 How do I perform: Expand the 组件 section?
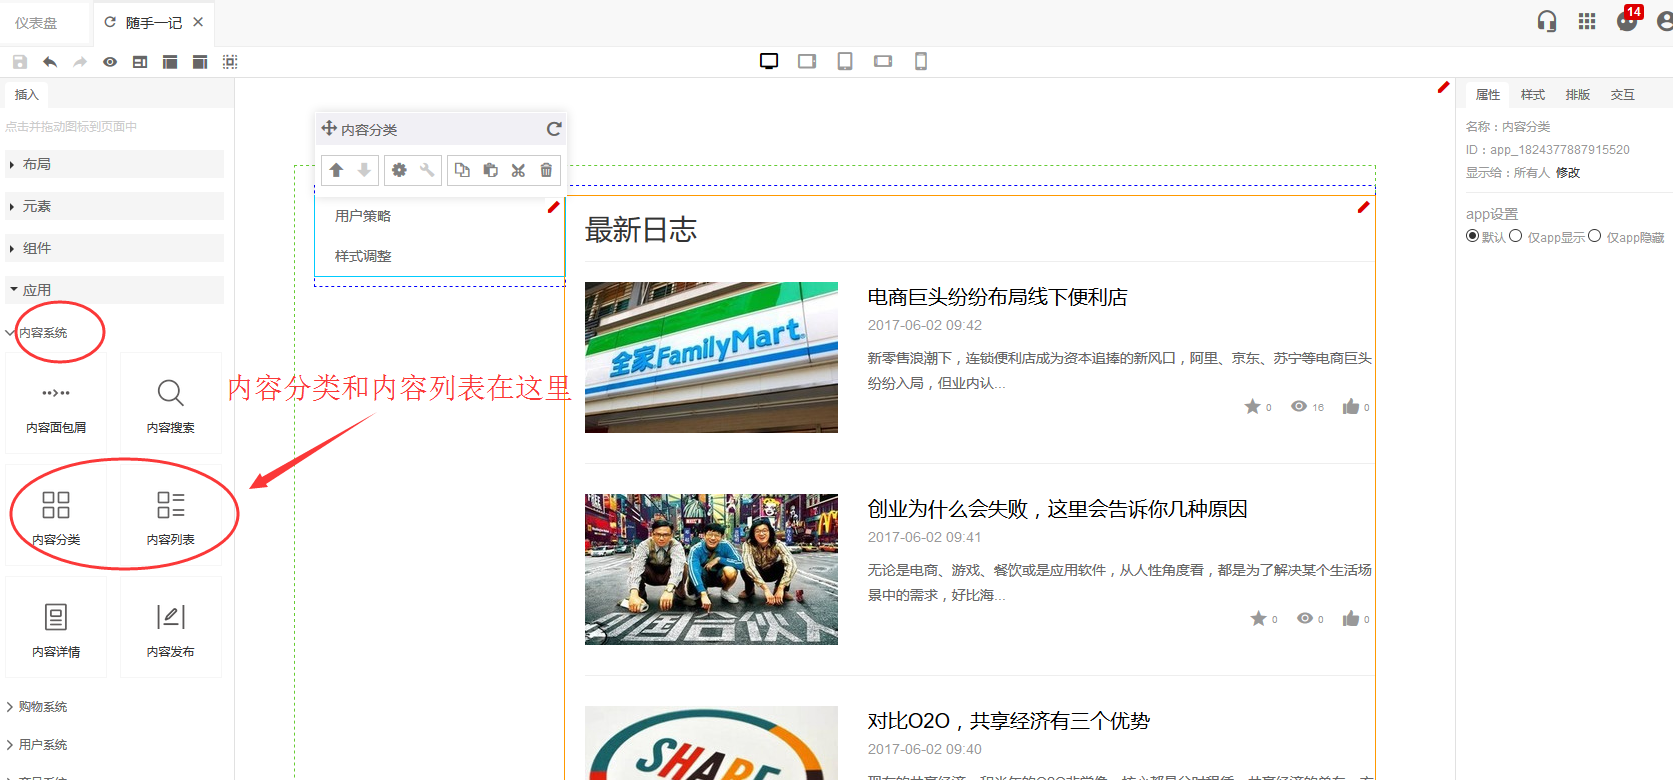tap(37, 248)
